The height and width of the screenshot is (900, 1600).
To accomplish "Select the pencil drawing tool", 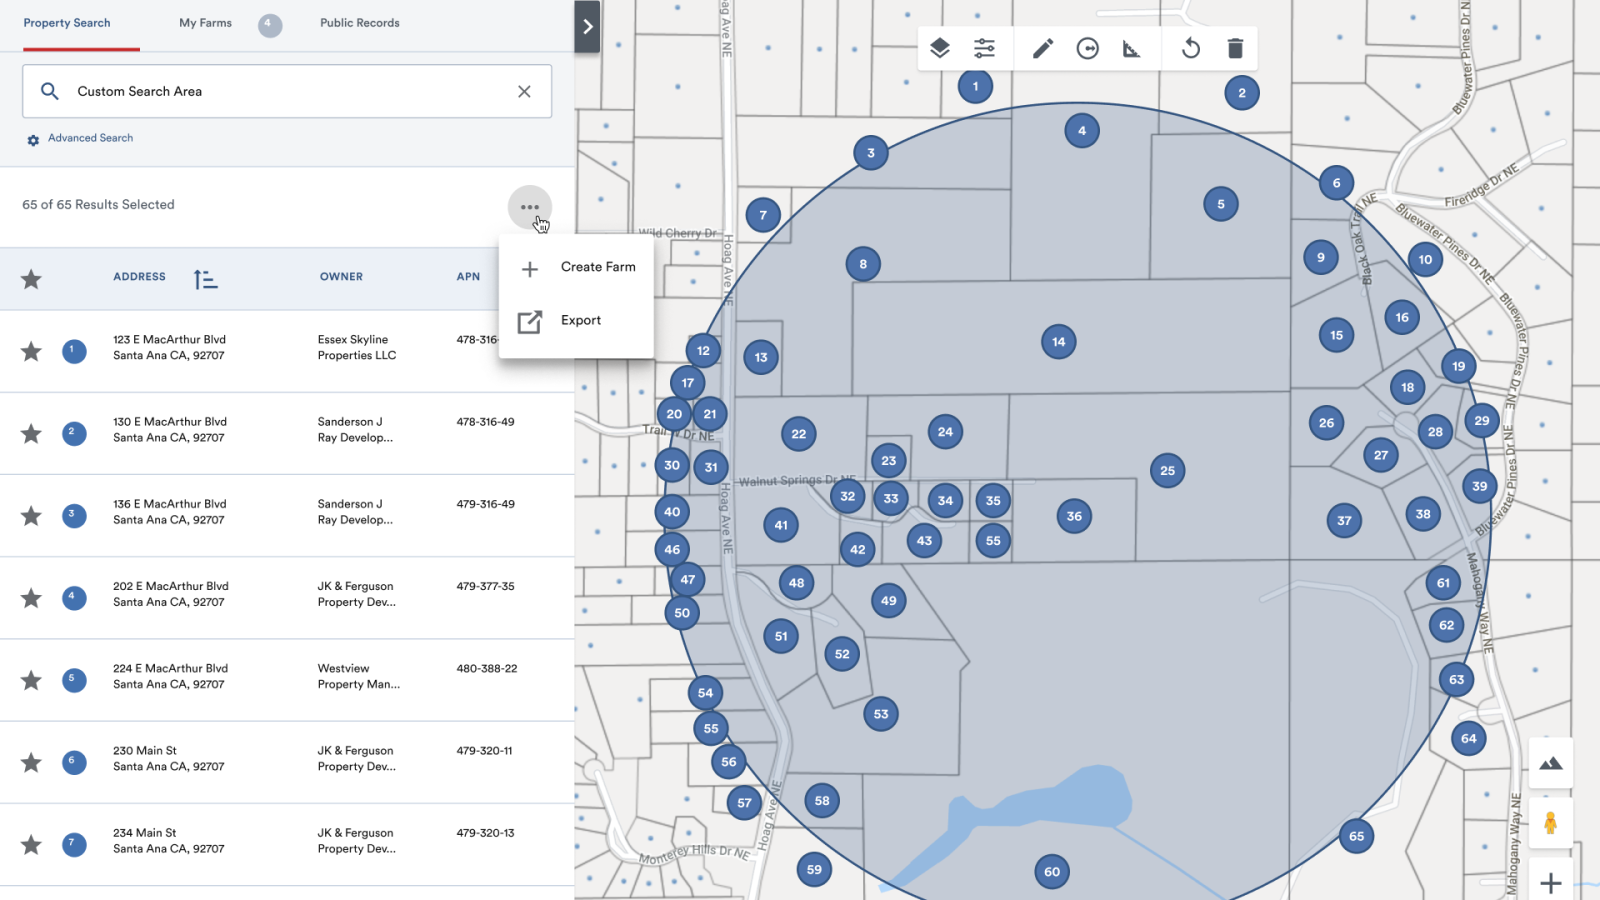I will 1042,47.
